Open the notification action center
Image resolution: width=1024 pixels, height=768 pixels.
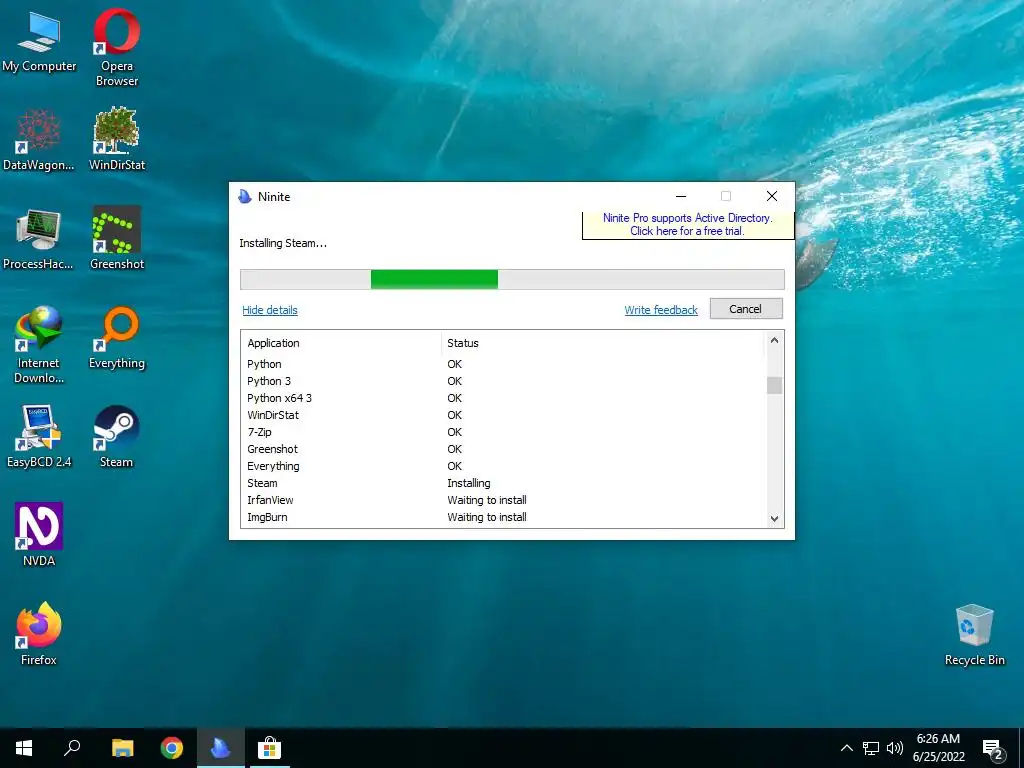coord(993,750)
